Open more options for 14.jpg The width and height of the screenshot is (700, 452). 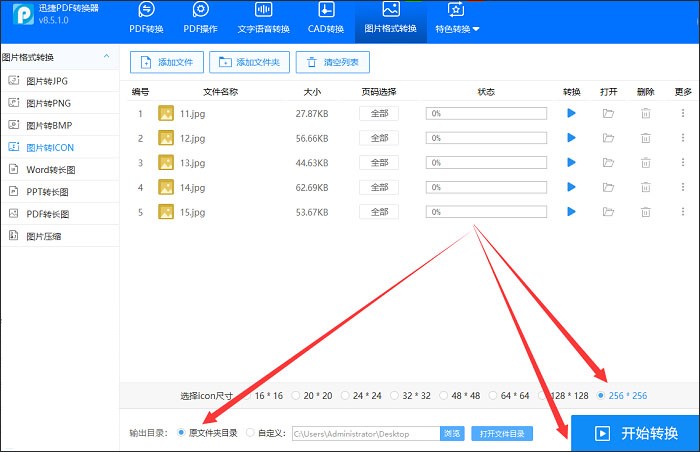(683, 187)
